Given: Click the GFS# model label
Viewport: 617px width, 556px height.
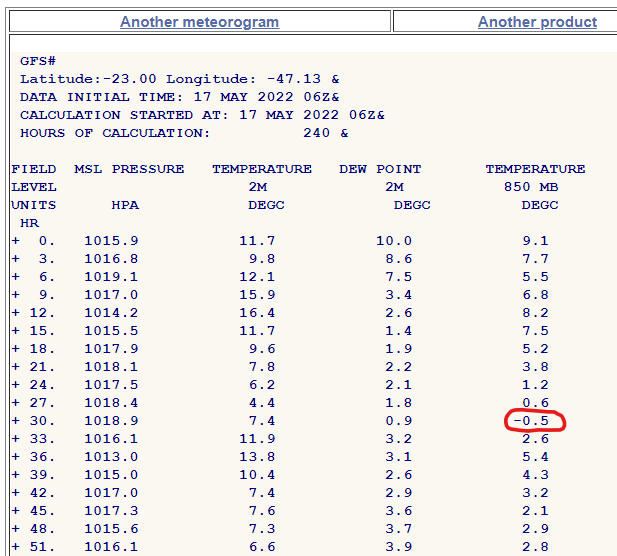Looking at the screenshot, I should pyautogui.click(x=40, y=61).
